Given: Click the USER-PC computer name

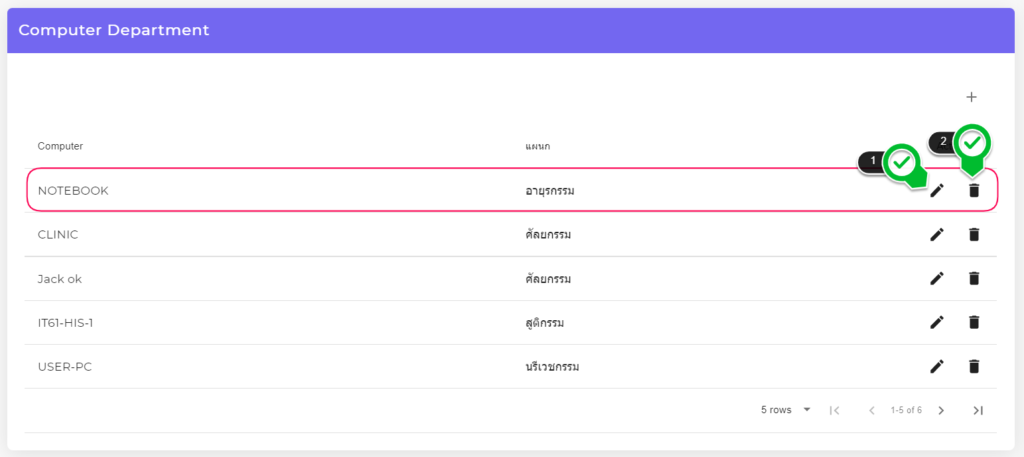Looking at the screenshot, I should tap(65, 366).
